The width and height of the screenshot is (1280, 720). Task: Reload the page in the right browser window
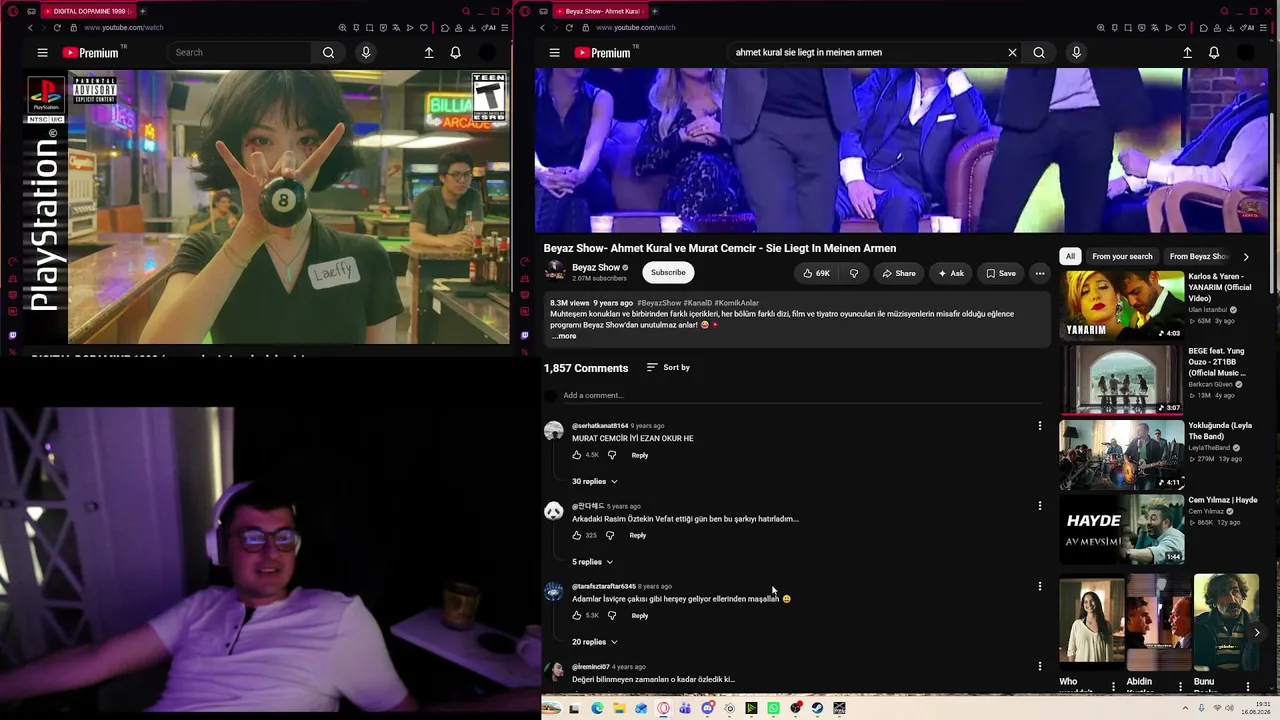coord(569,28)
